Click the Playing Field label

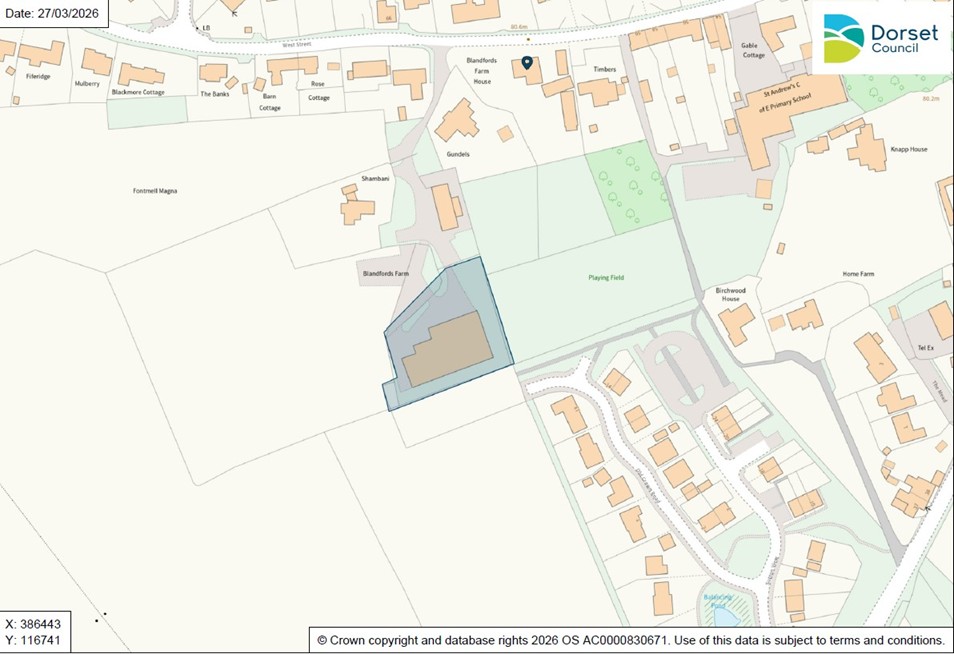click(605, 277)
